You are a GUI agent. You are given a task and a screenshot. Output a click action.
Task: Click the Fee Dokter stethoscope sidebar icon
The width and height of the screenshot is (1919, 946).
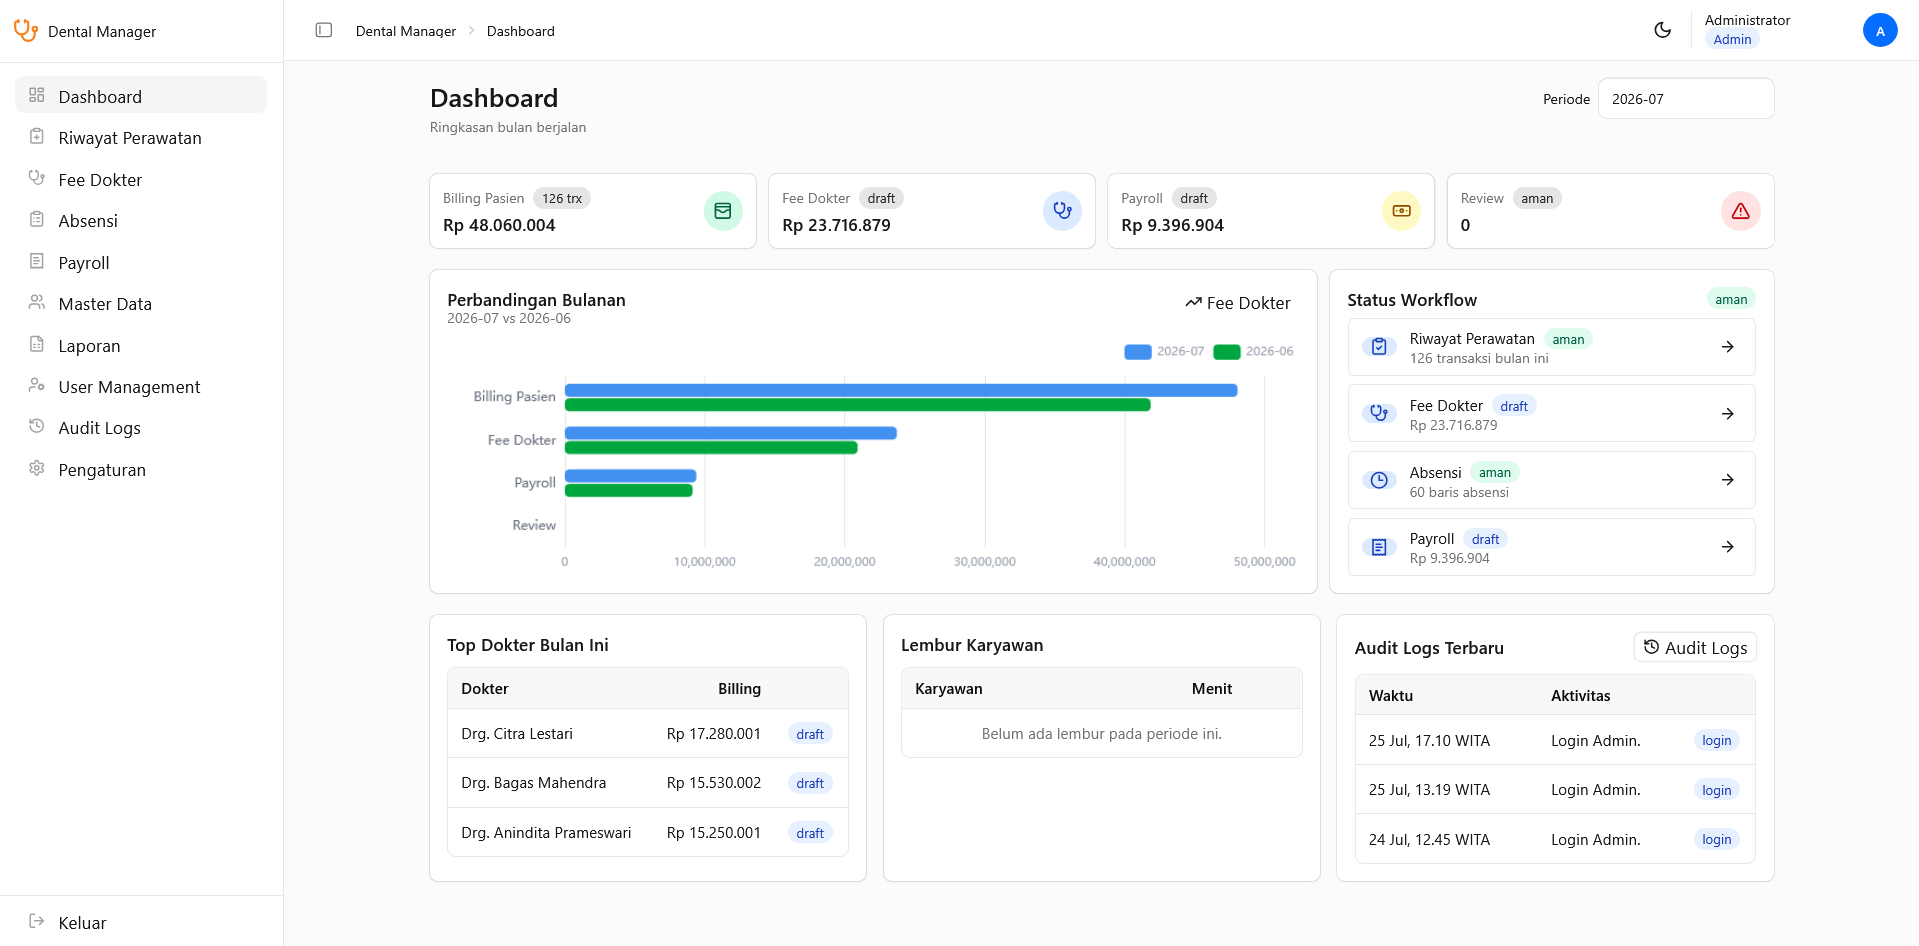[37, 178]
